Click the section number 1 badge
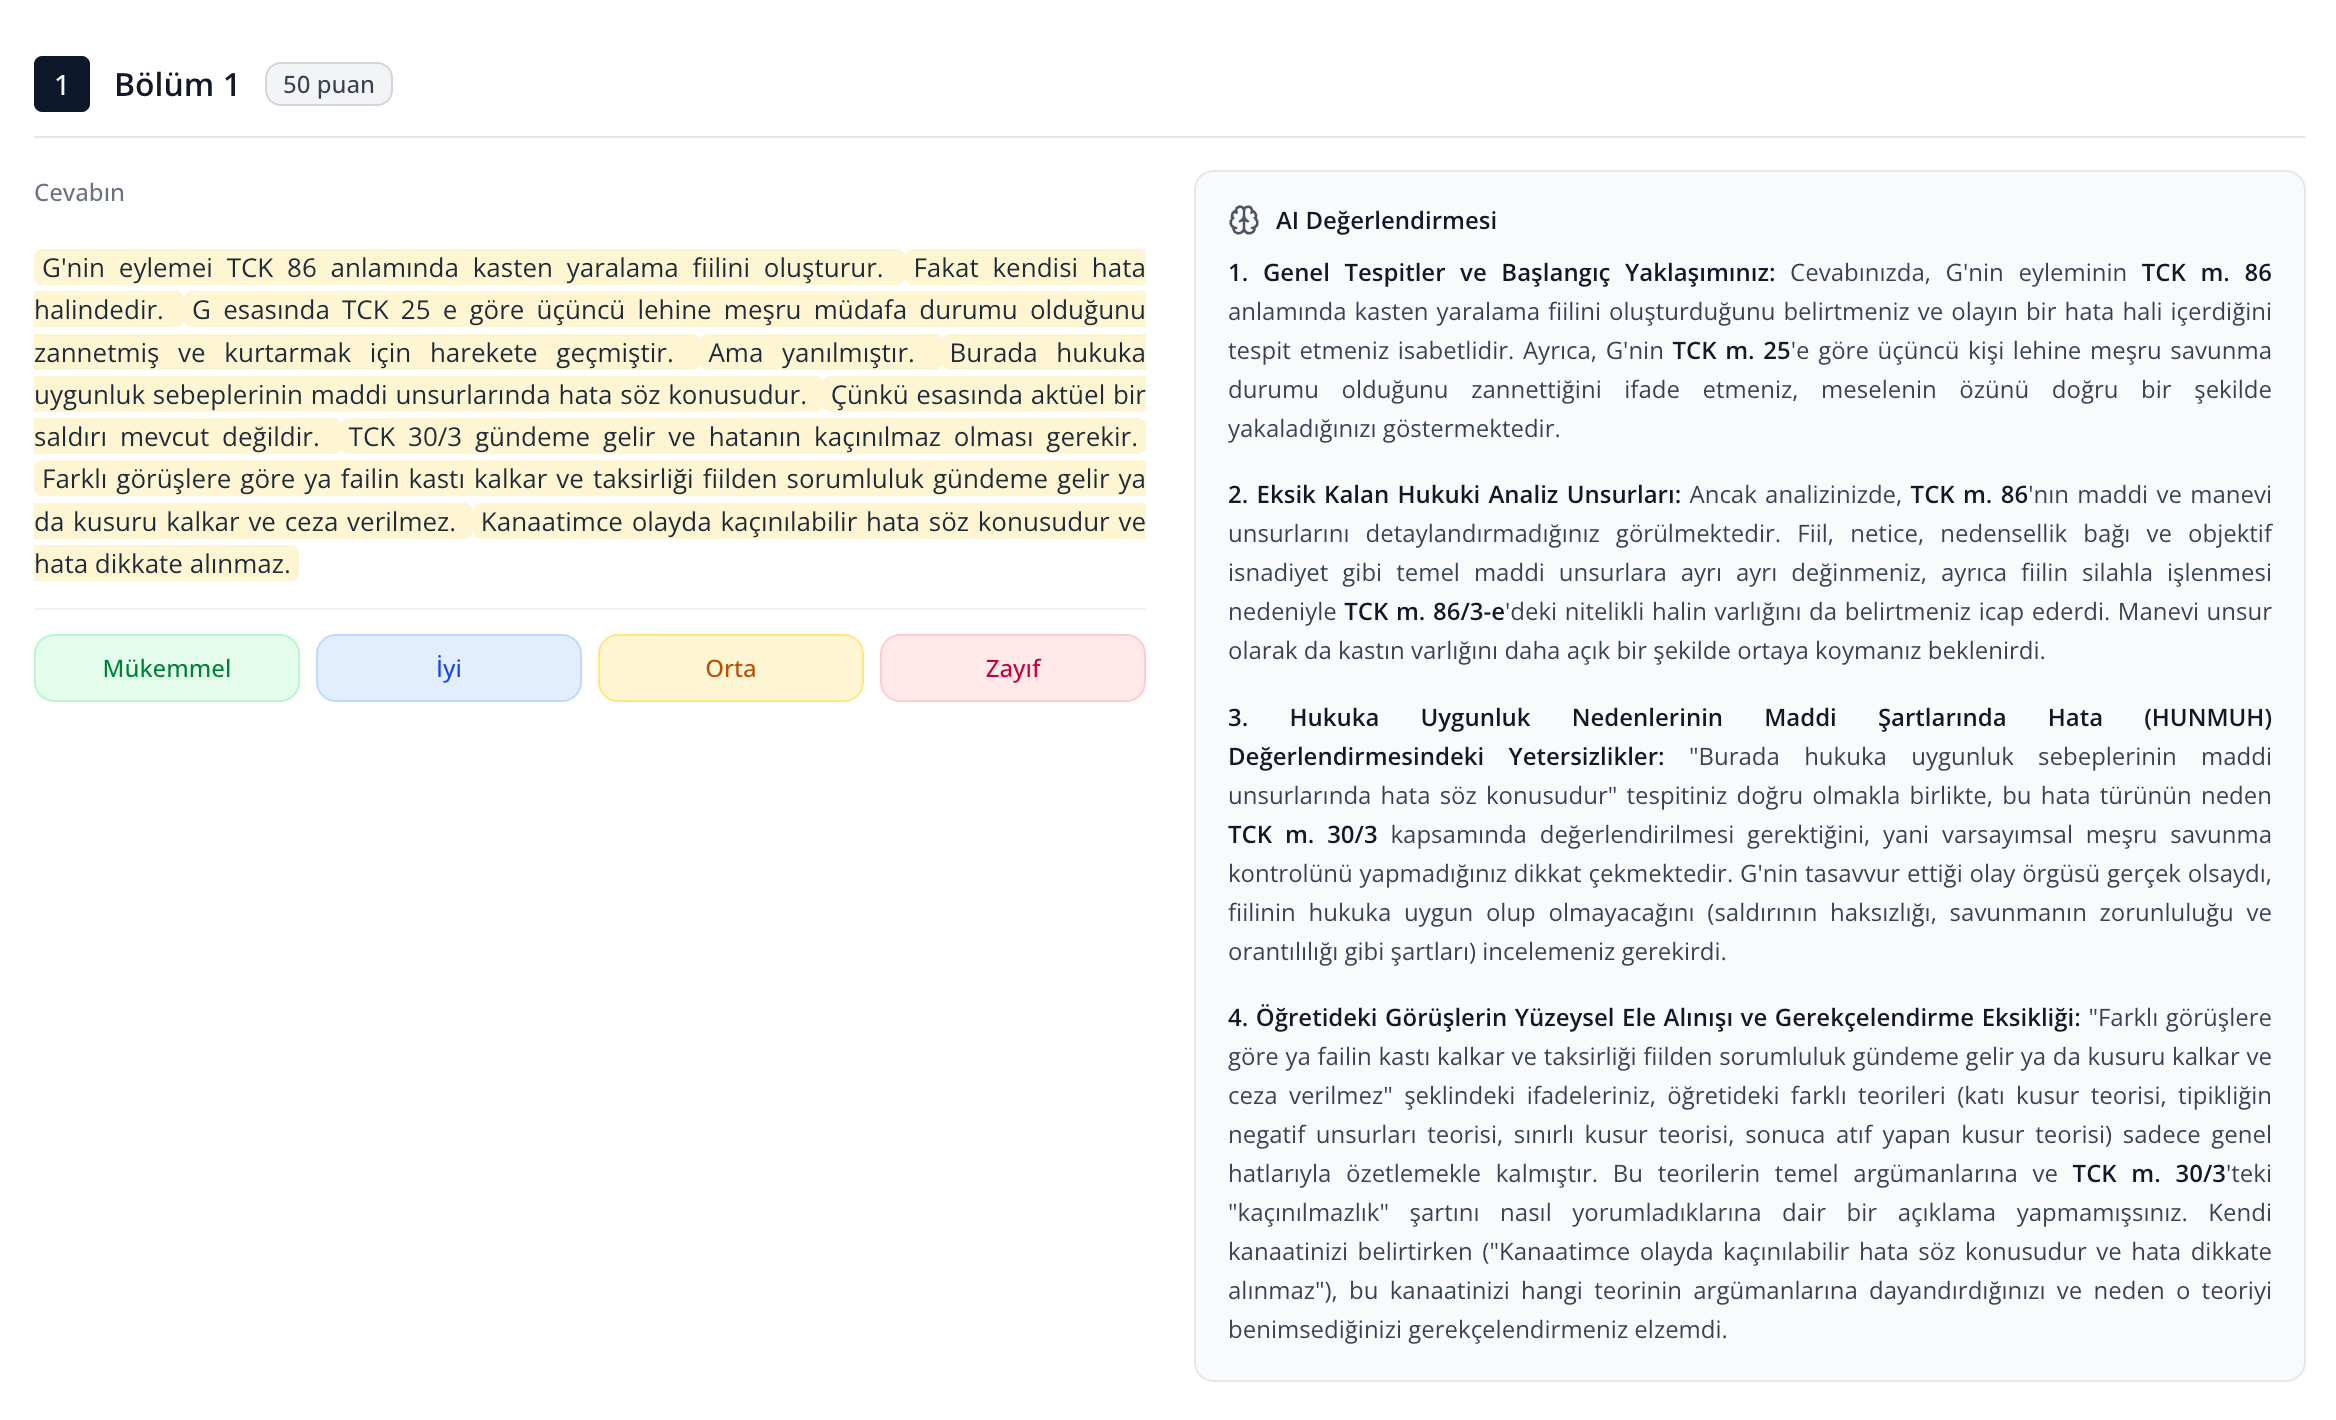2336x1420 pixels. (61, 84)
